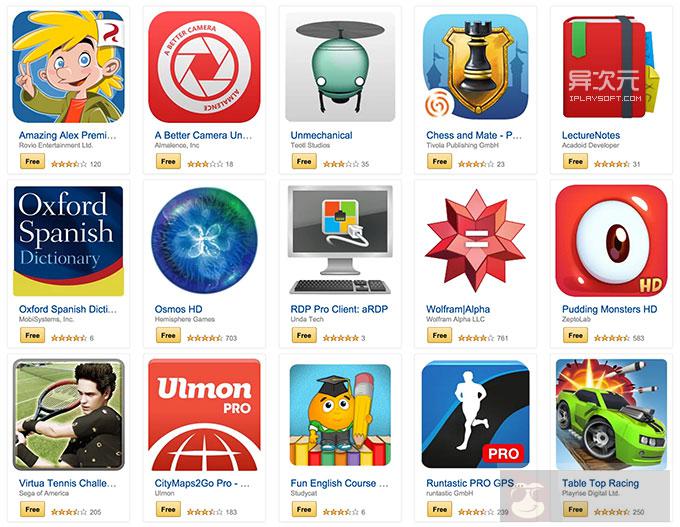Select the Table Top Racing car icon
Image resolution: width=680 pixels, height=527 pixels.
tap(611, 415)
